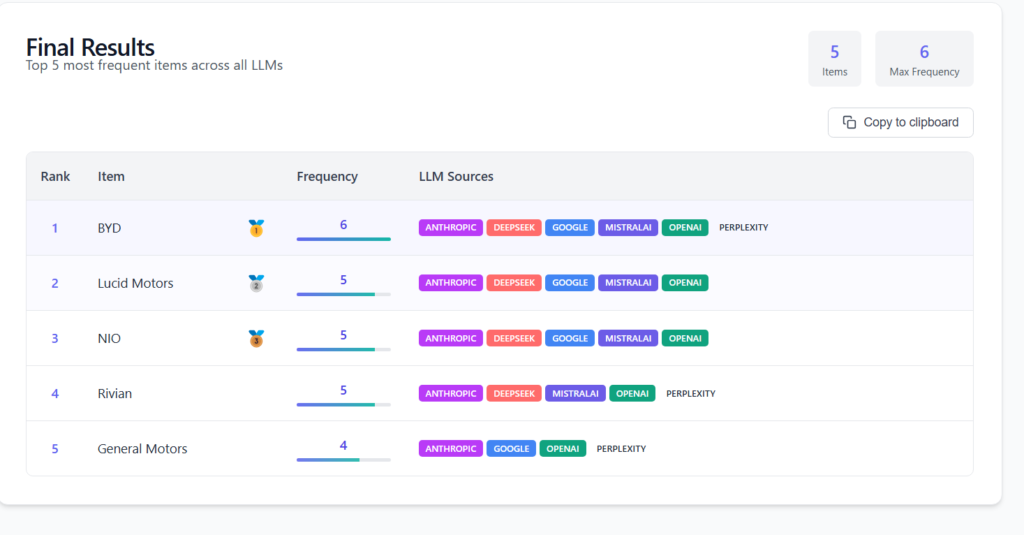Click the PERPLEXITY tag in General Motors row
1024x535 pixels.
[621, 449]
